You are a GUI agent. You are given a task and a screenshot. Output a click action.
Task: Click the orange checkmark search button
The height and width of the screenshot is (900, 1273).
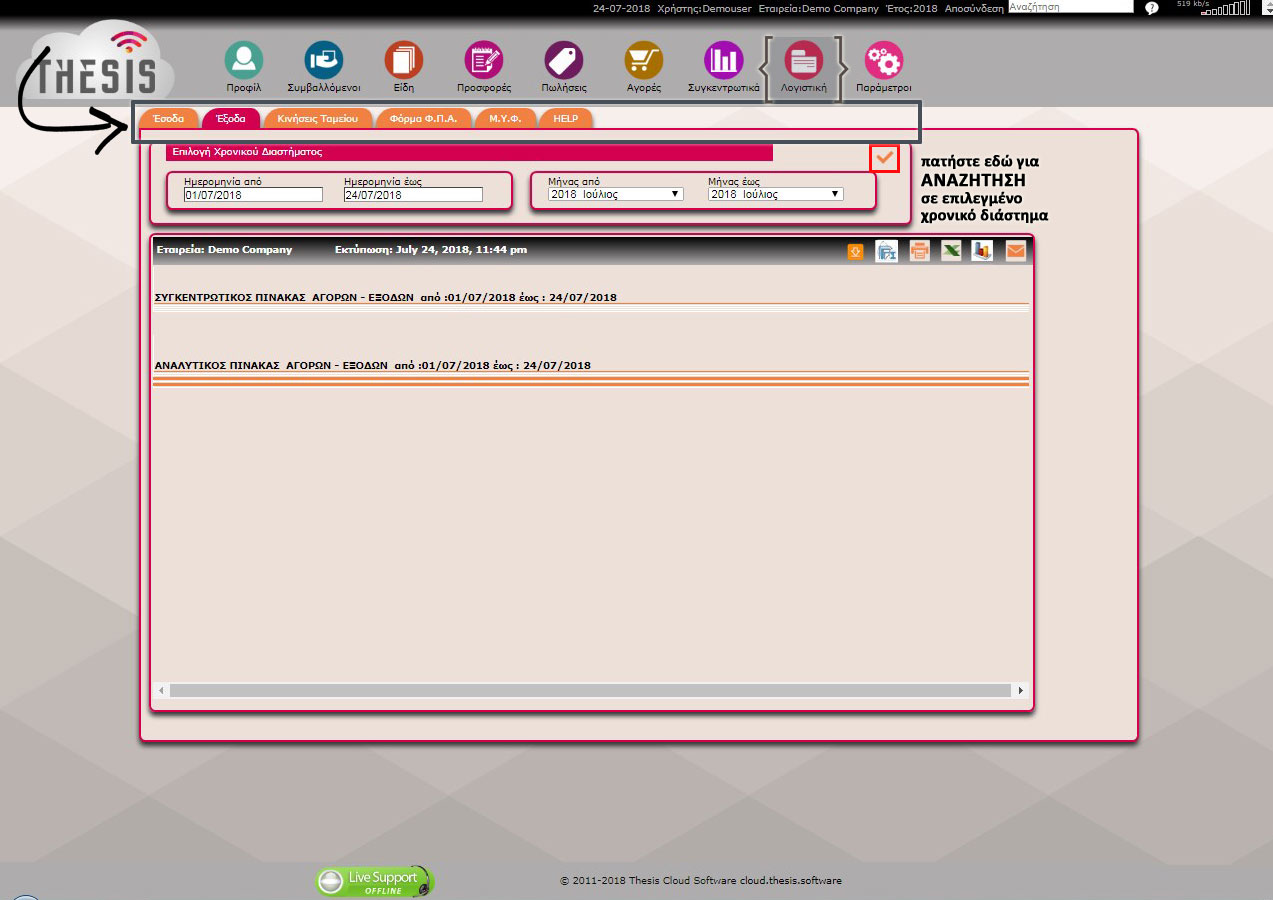tap(884, 158)
